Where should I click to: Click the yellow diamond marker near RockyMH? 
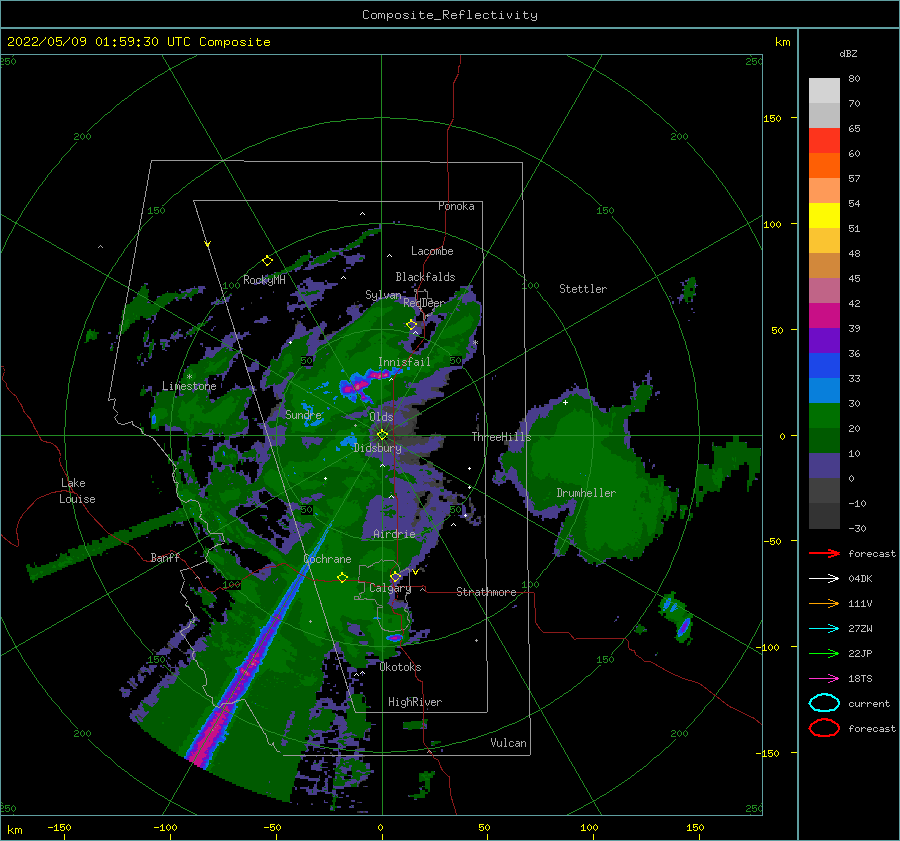click(x=267, y=261)
